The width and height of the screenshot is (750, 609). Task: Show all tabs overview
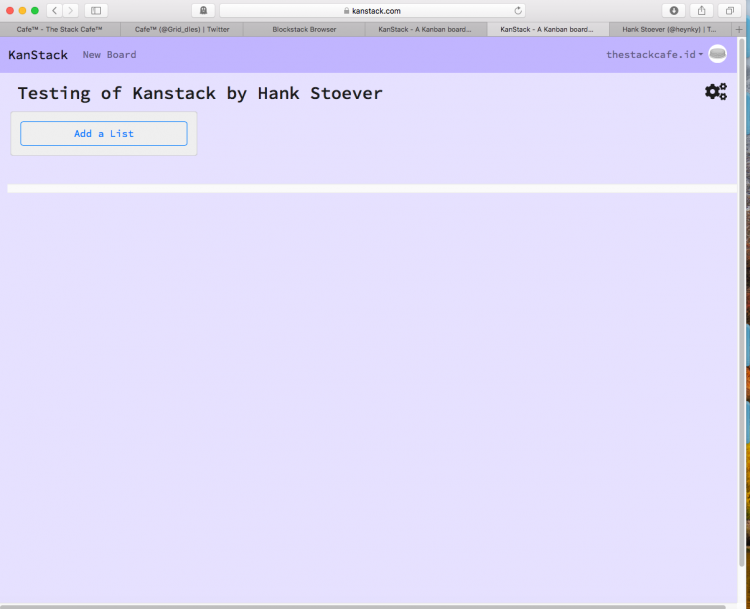click(730, 11)
